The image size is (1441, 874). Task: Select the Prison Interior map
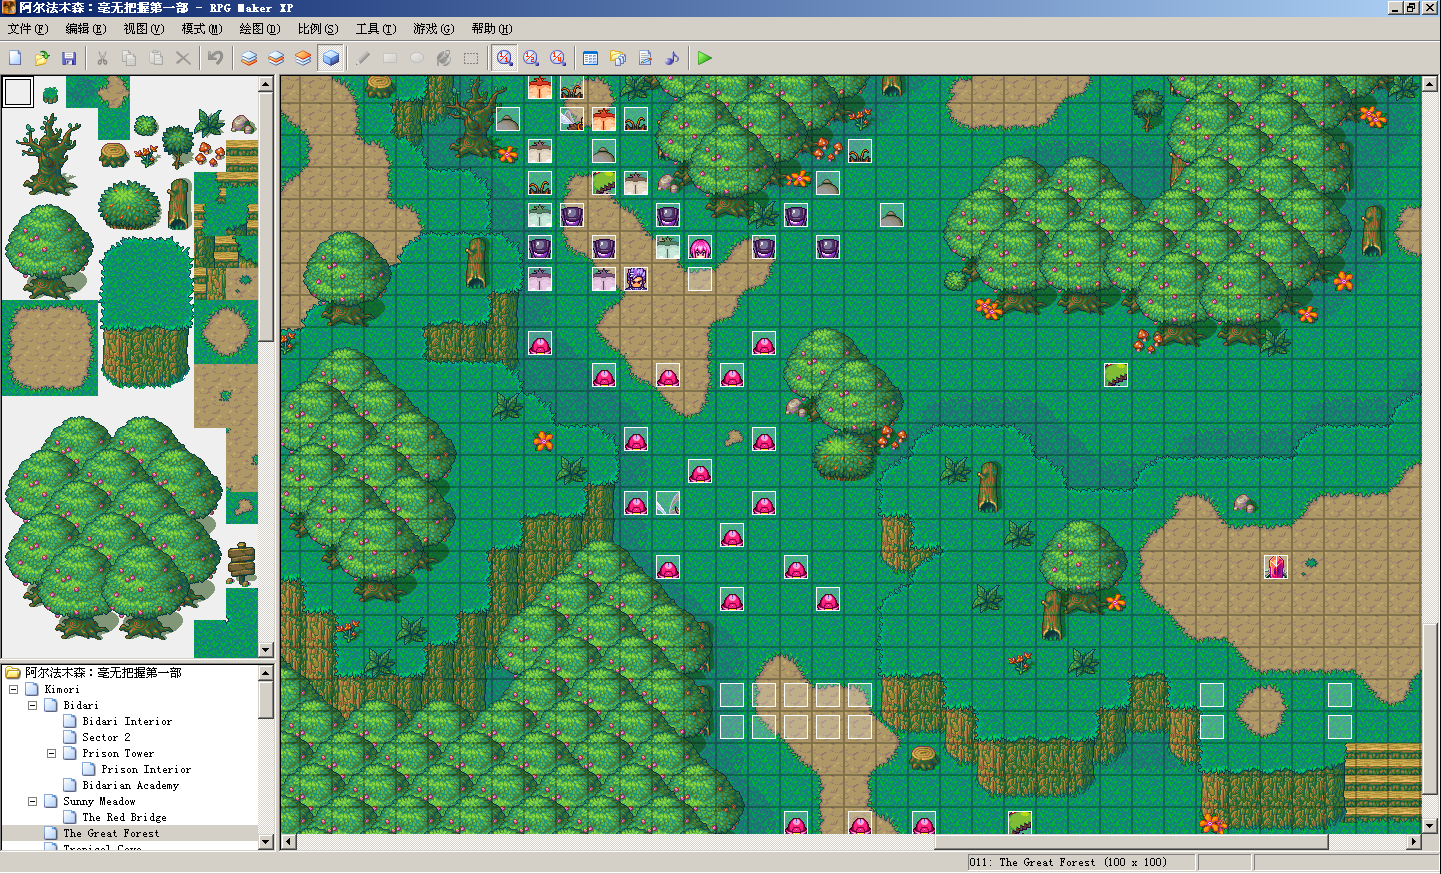tap(146, 769)
